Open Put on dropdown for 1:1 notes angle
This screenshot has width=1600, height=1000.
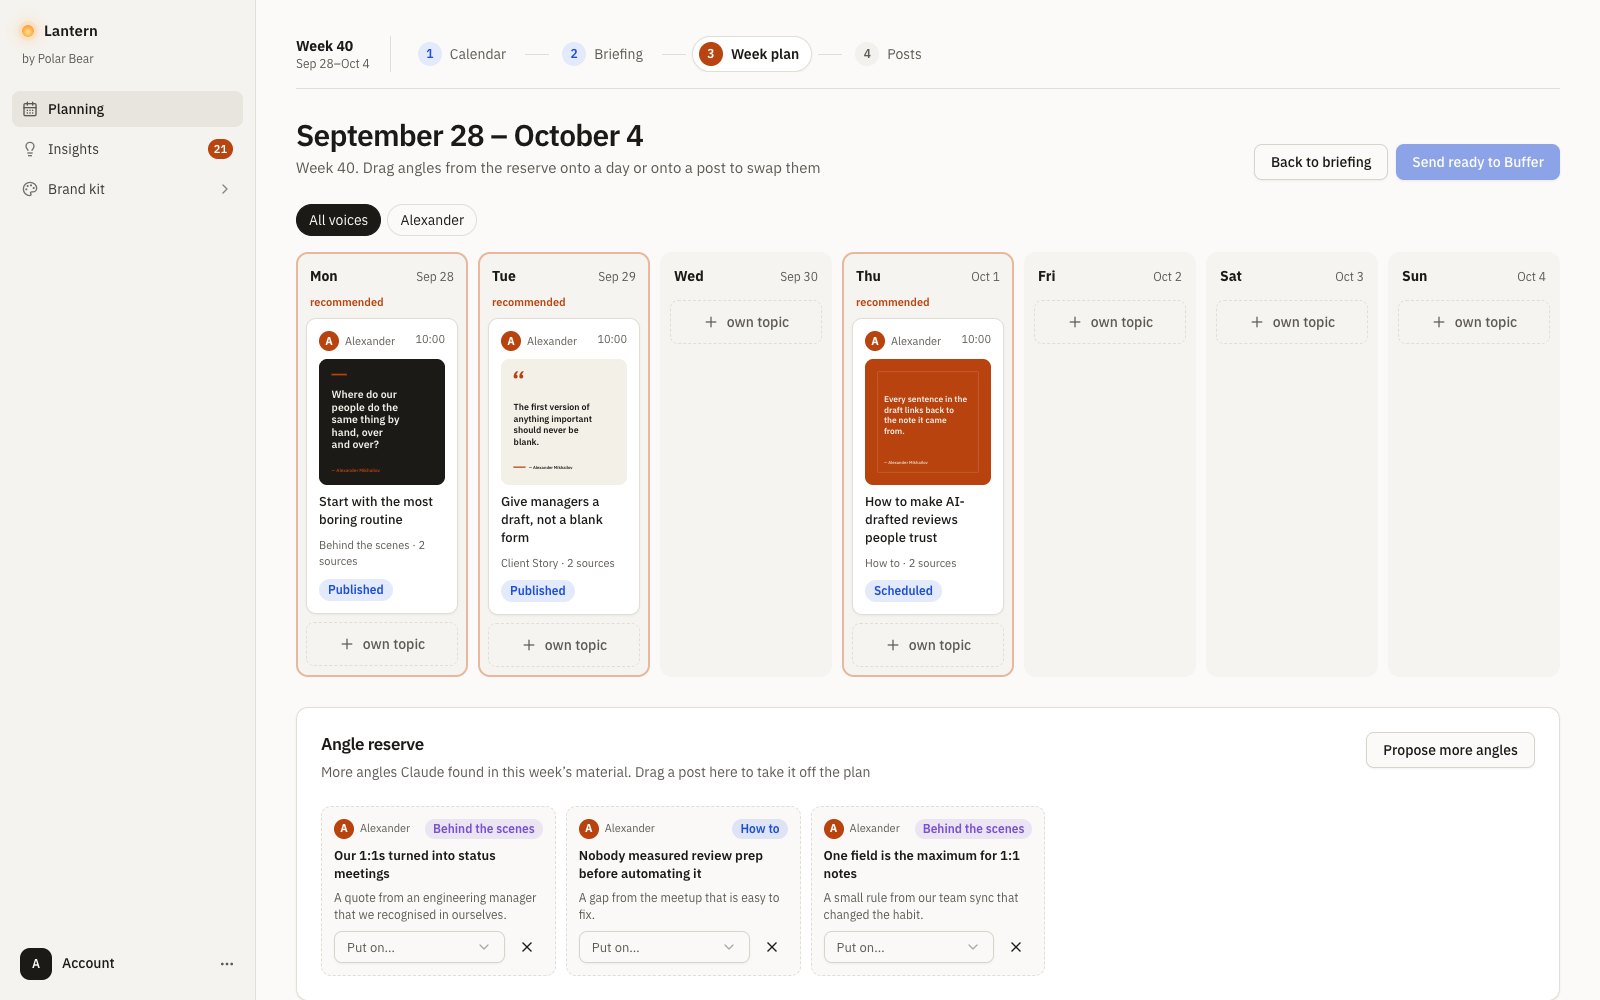(908, 947)
